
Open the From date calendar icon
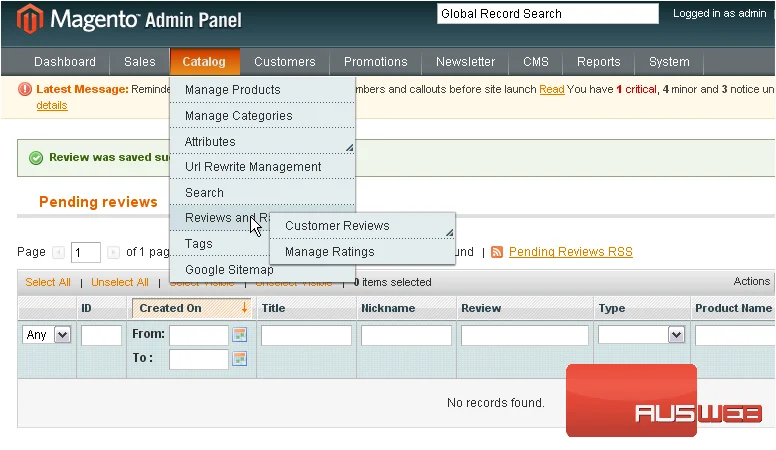[240, 335]
